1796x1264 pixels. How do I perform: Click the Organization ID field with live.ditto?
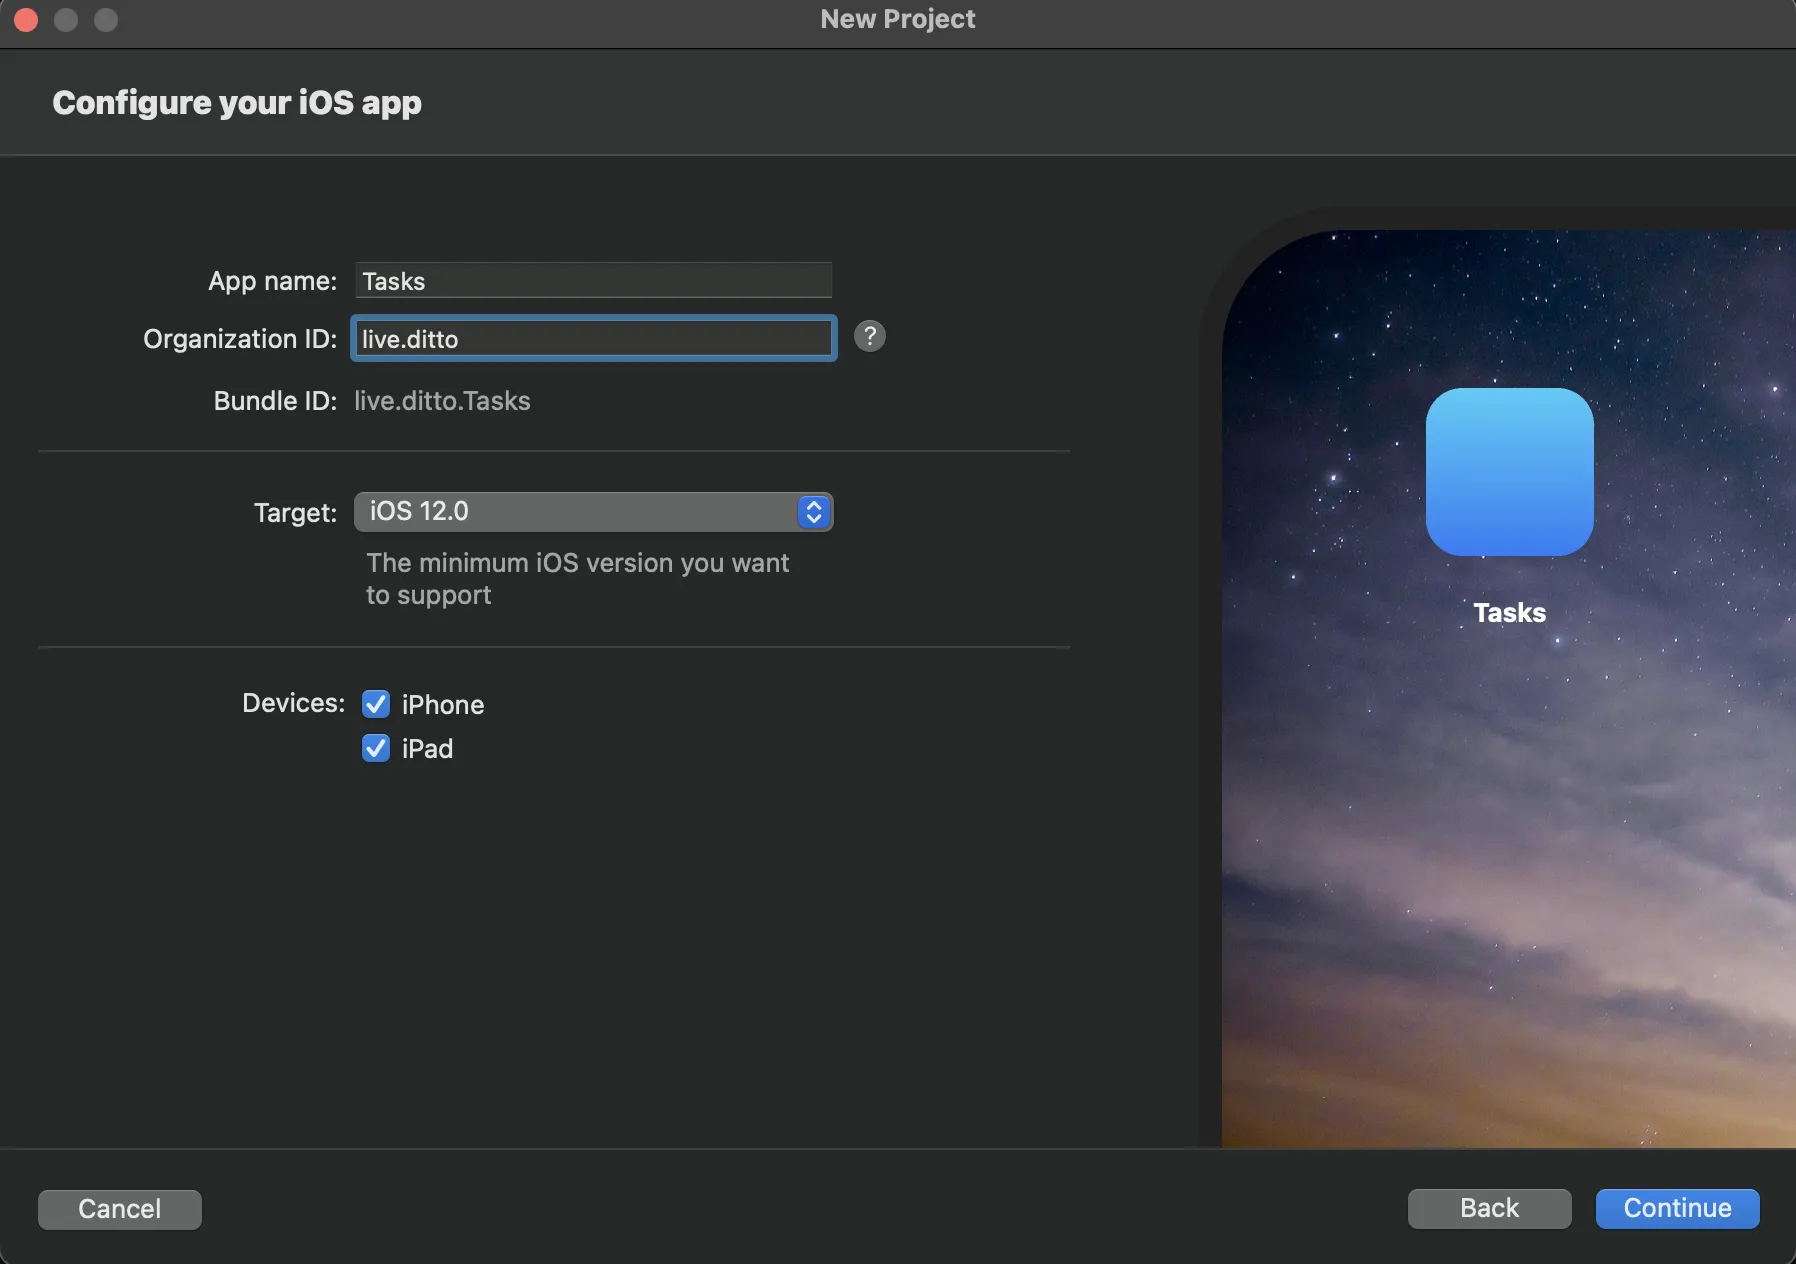[593, 339]
